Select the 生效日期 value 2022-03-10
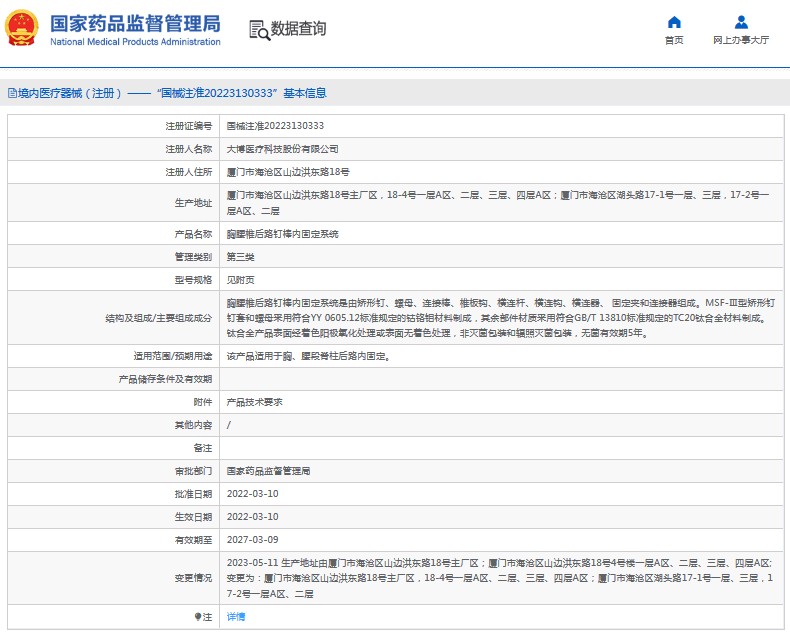Screen dimensions: 790x637 coord(252,517)
